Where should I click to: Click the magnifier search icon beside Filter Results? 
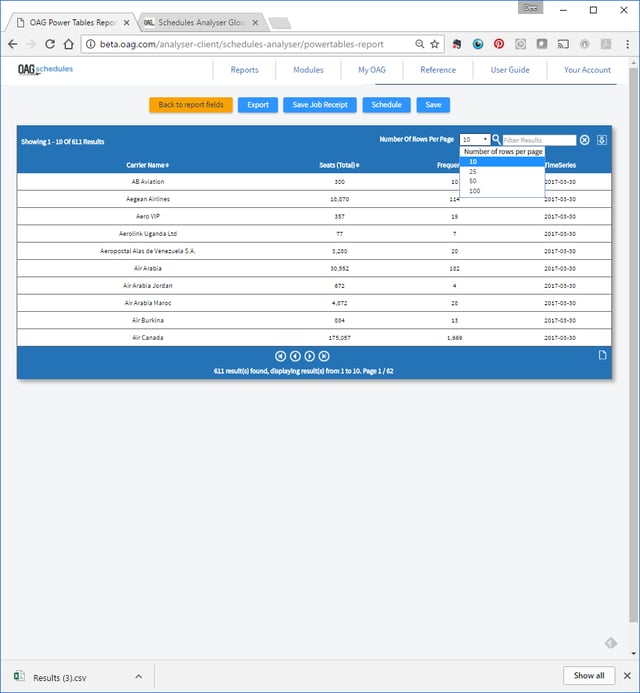click(x=496, y=140)
